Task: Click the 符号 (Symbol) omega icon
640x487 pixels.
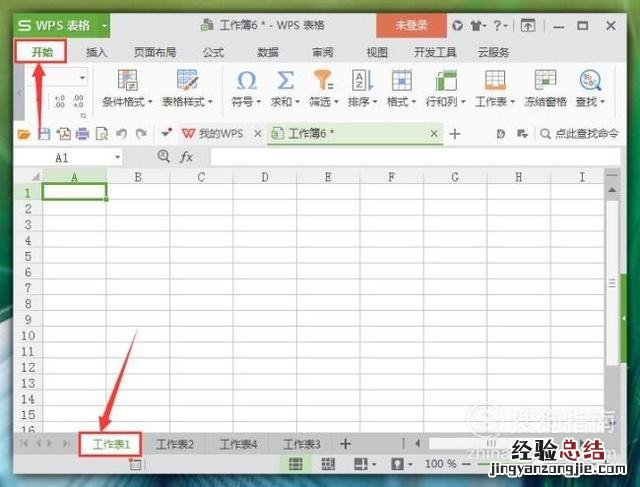Action: pyautogui.click(x=245, y=81)
